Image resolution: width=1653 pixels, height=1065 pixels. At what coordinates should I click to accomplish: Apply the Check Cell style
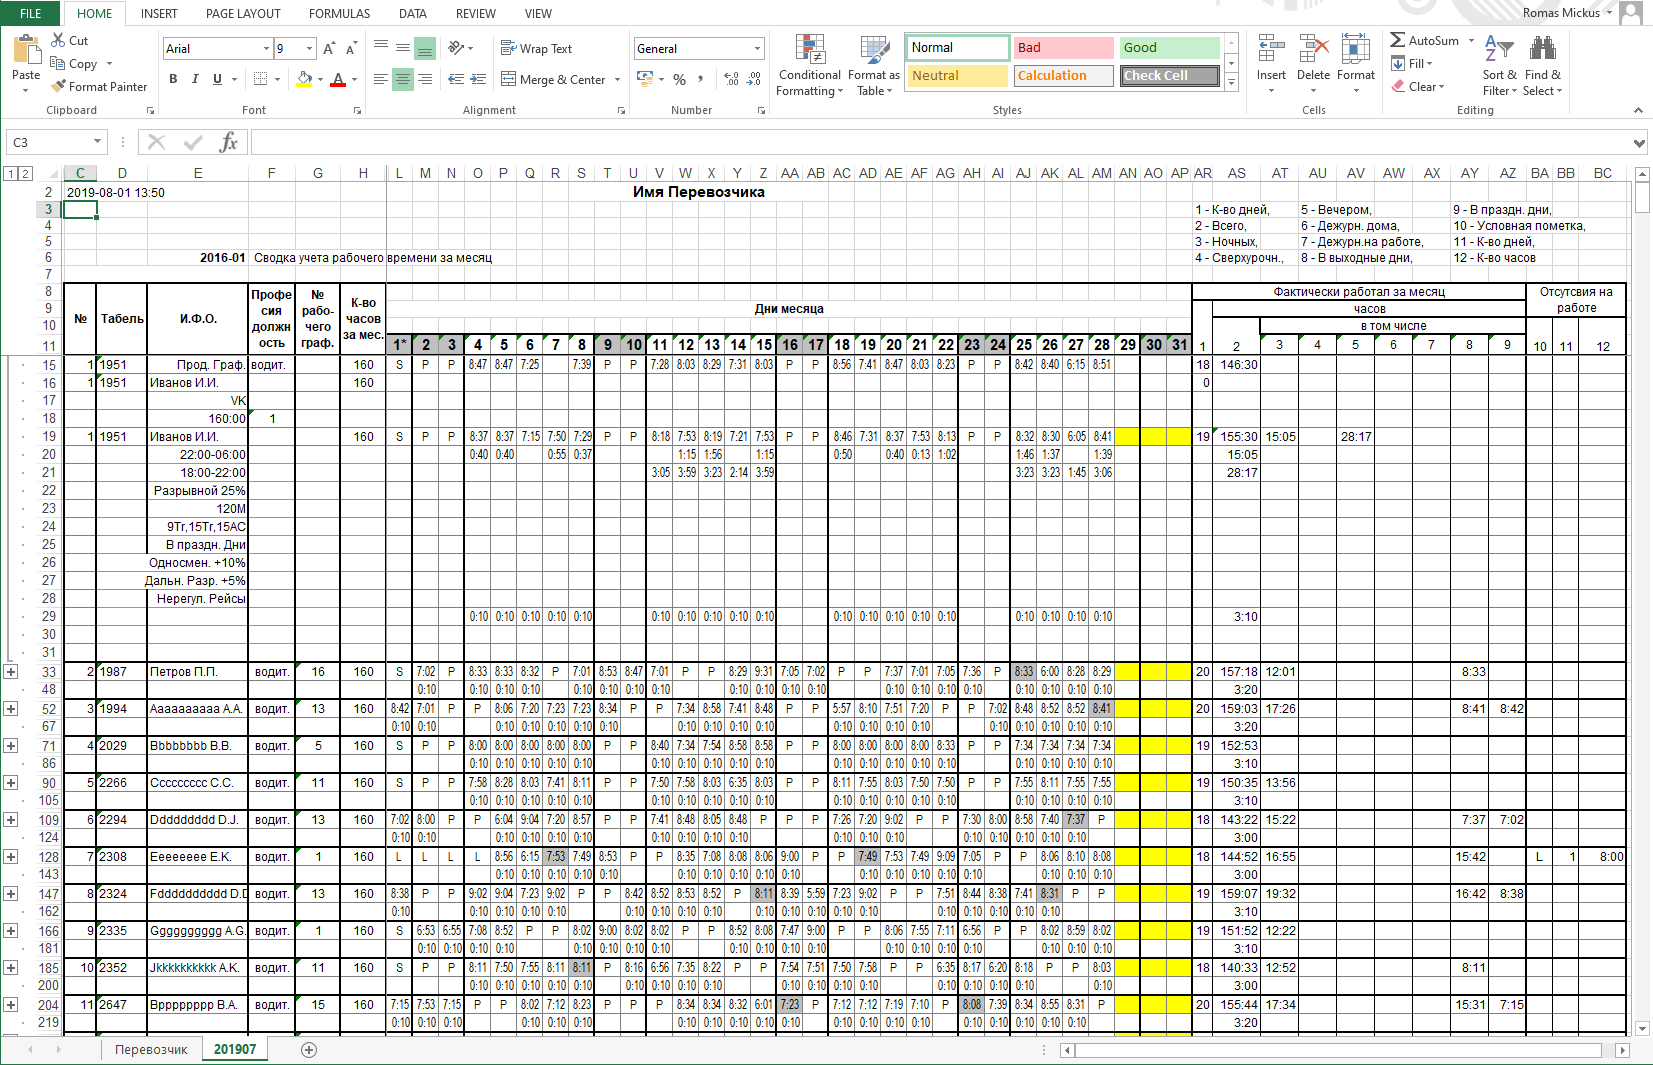1170,75
